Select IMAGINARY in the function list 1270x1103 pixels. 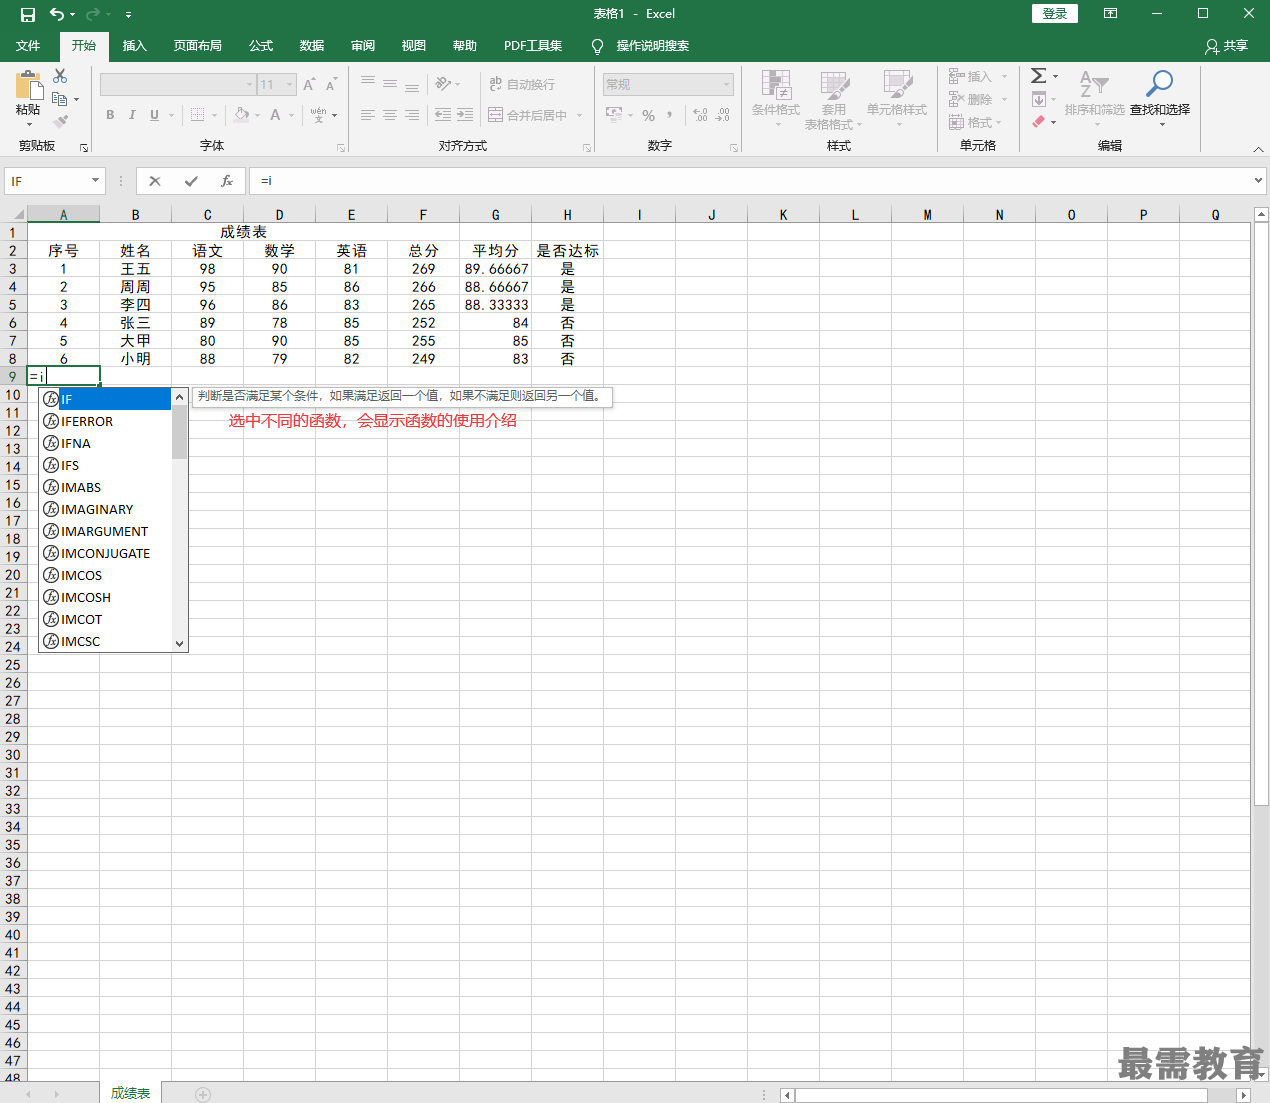tap(106, 509)
